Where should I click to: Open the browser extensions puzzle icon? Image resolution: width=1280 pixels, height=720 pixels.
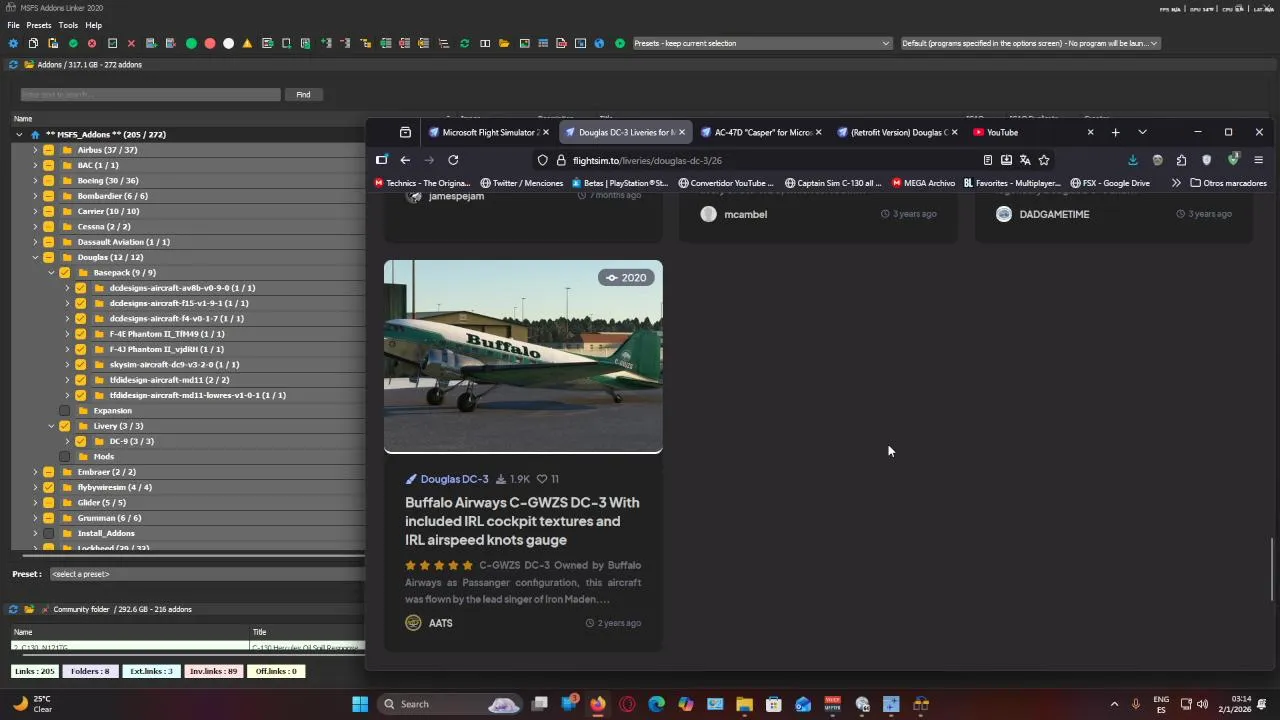pyautogui.click(x=1181, y=160)
